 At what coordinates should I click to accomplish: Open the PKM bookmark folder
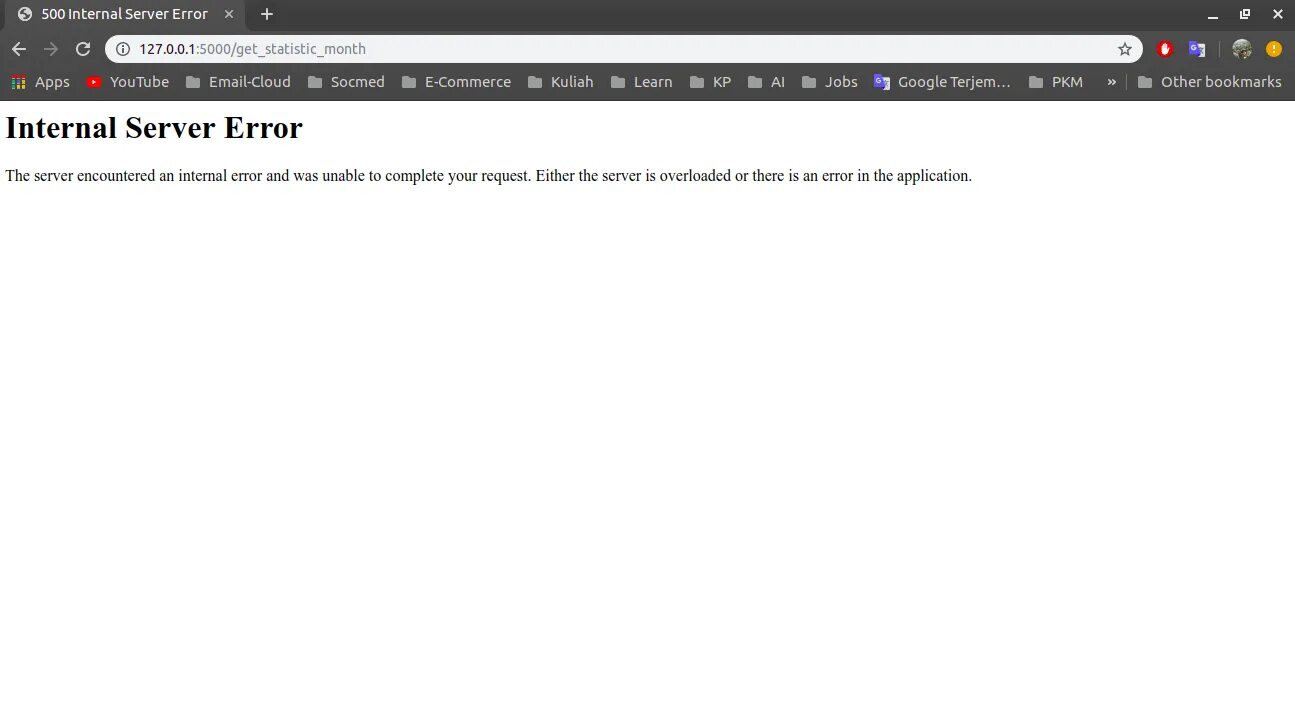point(1056,82)
